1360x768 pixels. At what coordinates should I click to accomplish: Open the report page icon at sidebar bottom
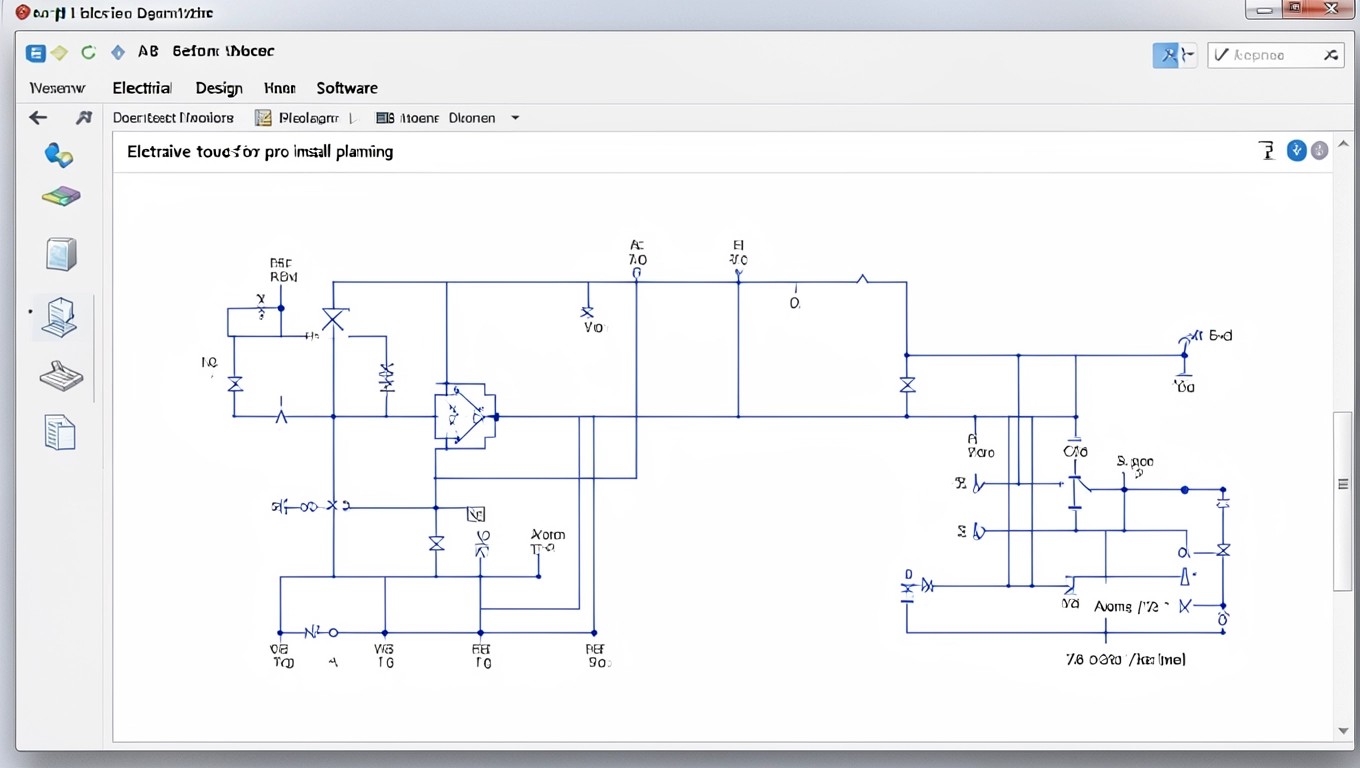coord(60,432)
